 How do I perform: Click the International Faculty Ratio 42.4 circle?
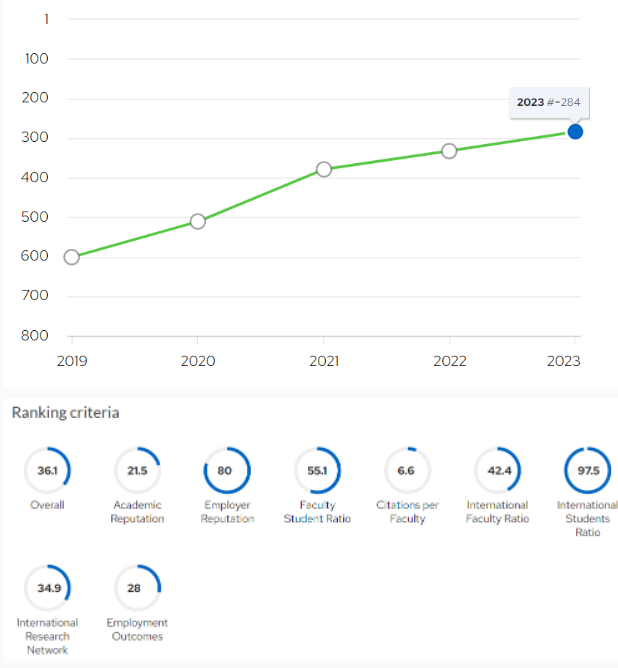[497, 470]
